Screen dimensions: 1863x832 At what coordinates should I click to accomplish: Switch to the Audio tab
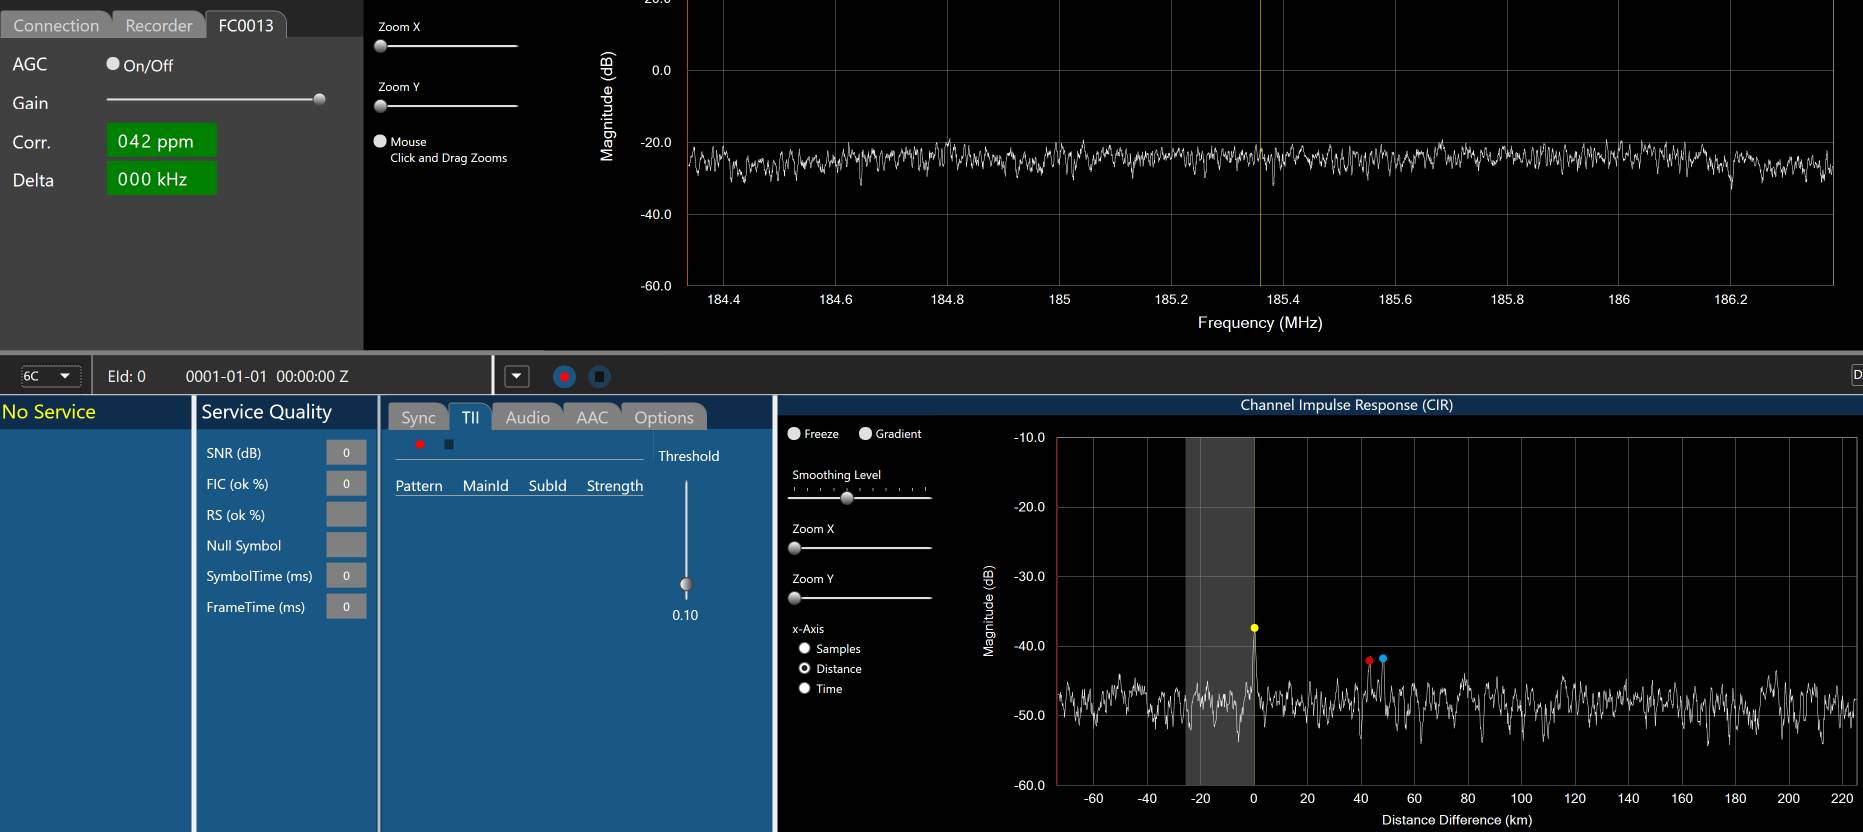(527, 418)
